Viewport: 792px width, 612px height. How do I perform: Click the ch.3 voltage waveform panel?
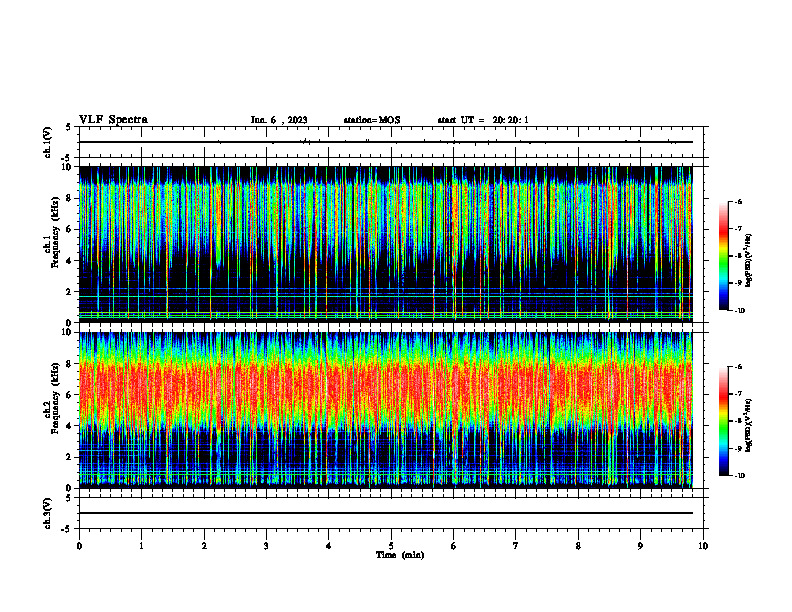[391, 513]
